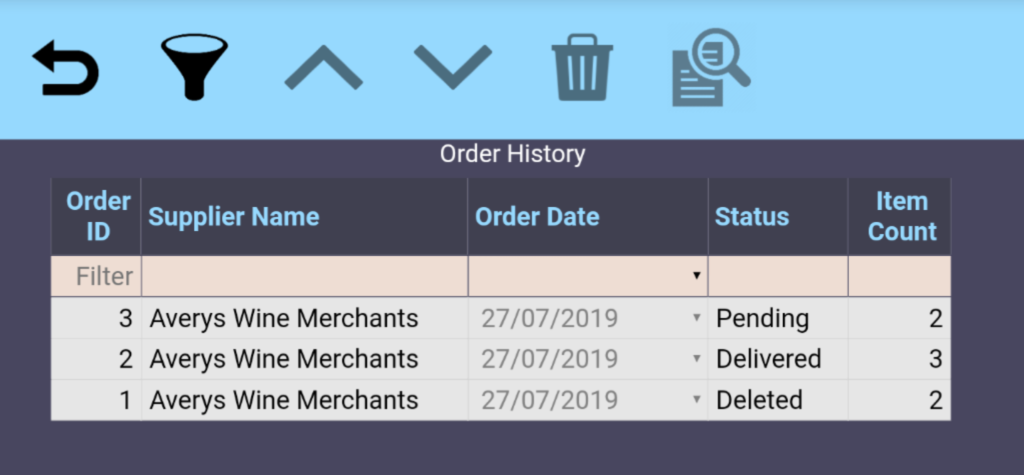The image size is (1024, 475).
Task: Select the Delivered status cell
Action: pyautogui.click(x=769, y=359)
